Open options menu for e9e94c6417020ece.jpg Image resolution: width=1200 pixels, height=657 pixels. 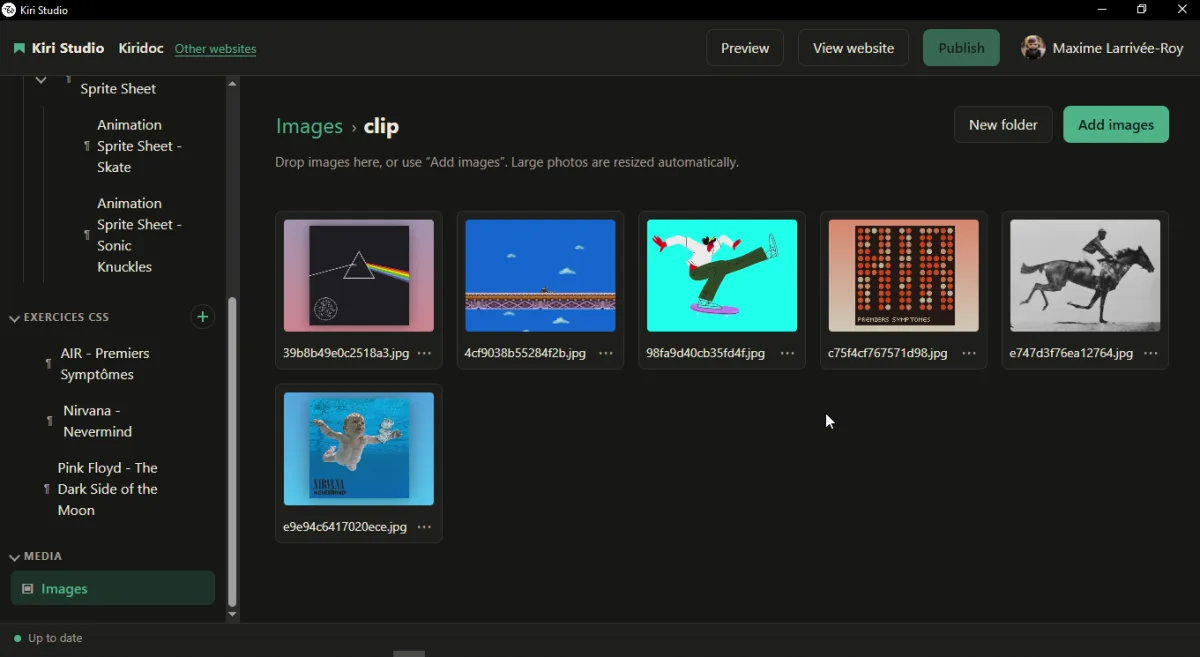(x=424, y=527)
